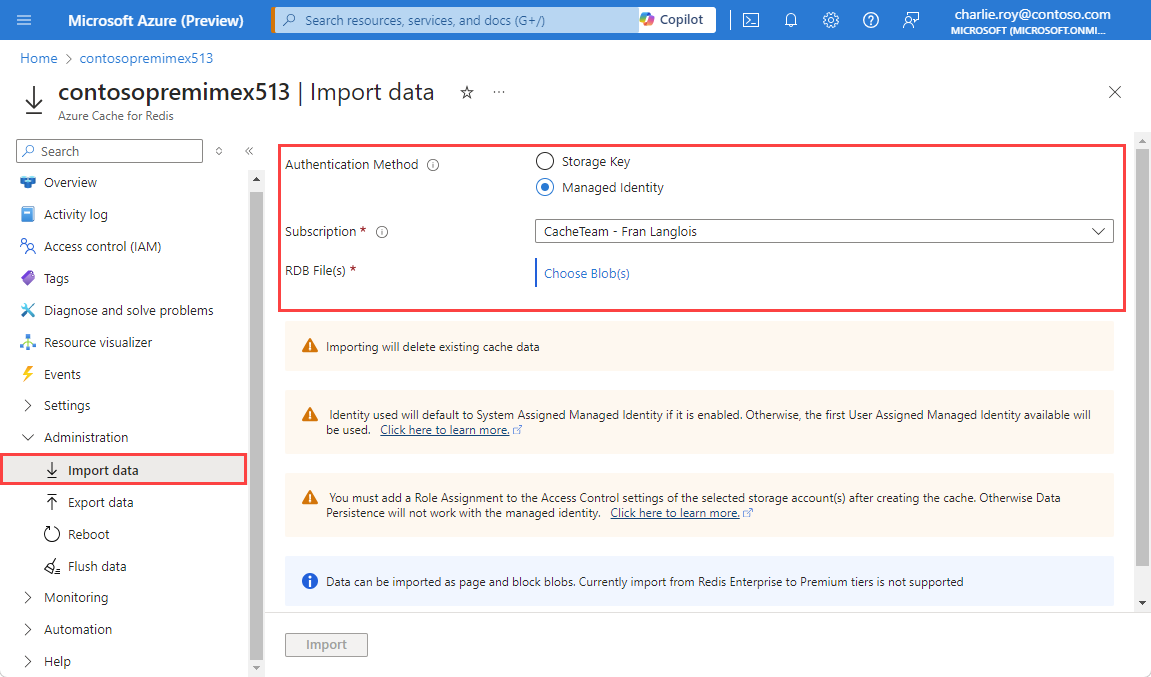The height and width of the screenshot is (677, 1151).
Task: Collapse the sidebar with double-chevron icon
Action: click(249, 151)
